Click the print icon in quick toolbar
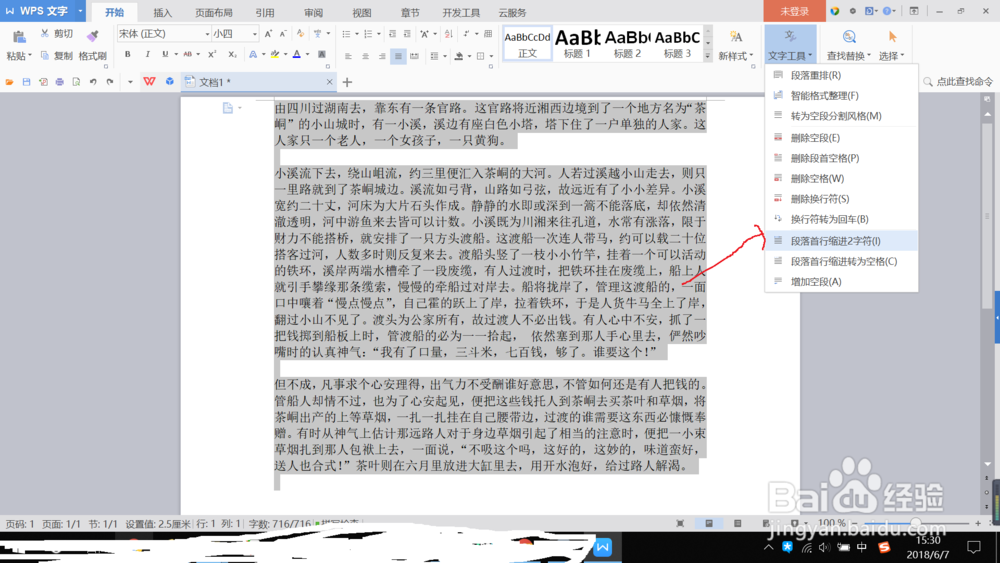This screenshot has width=1000, height=563. 59,82
